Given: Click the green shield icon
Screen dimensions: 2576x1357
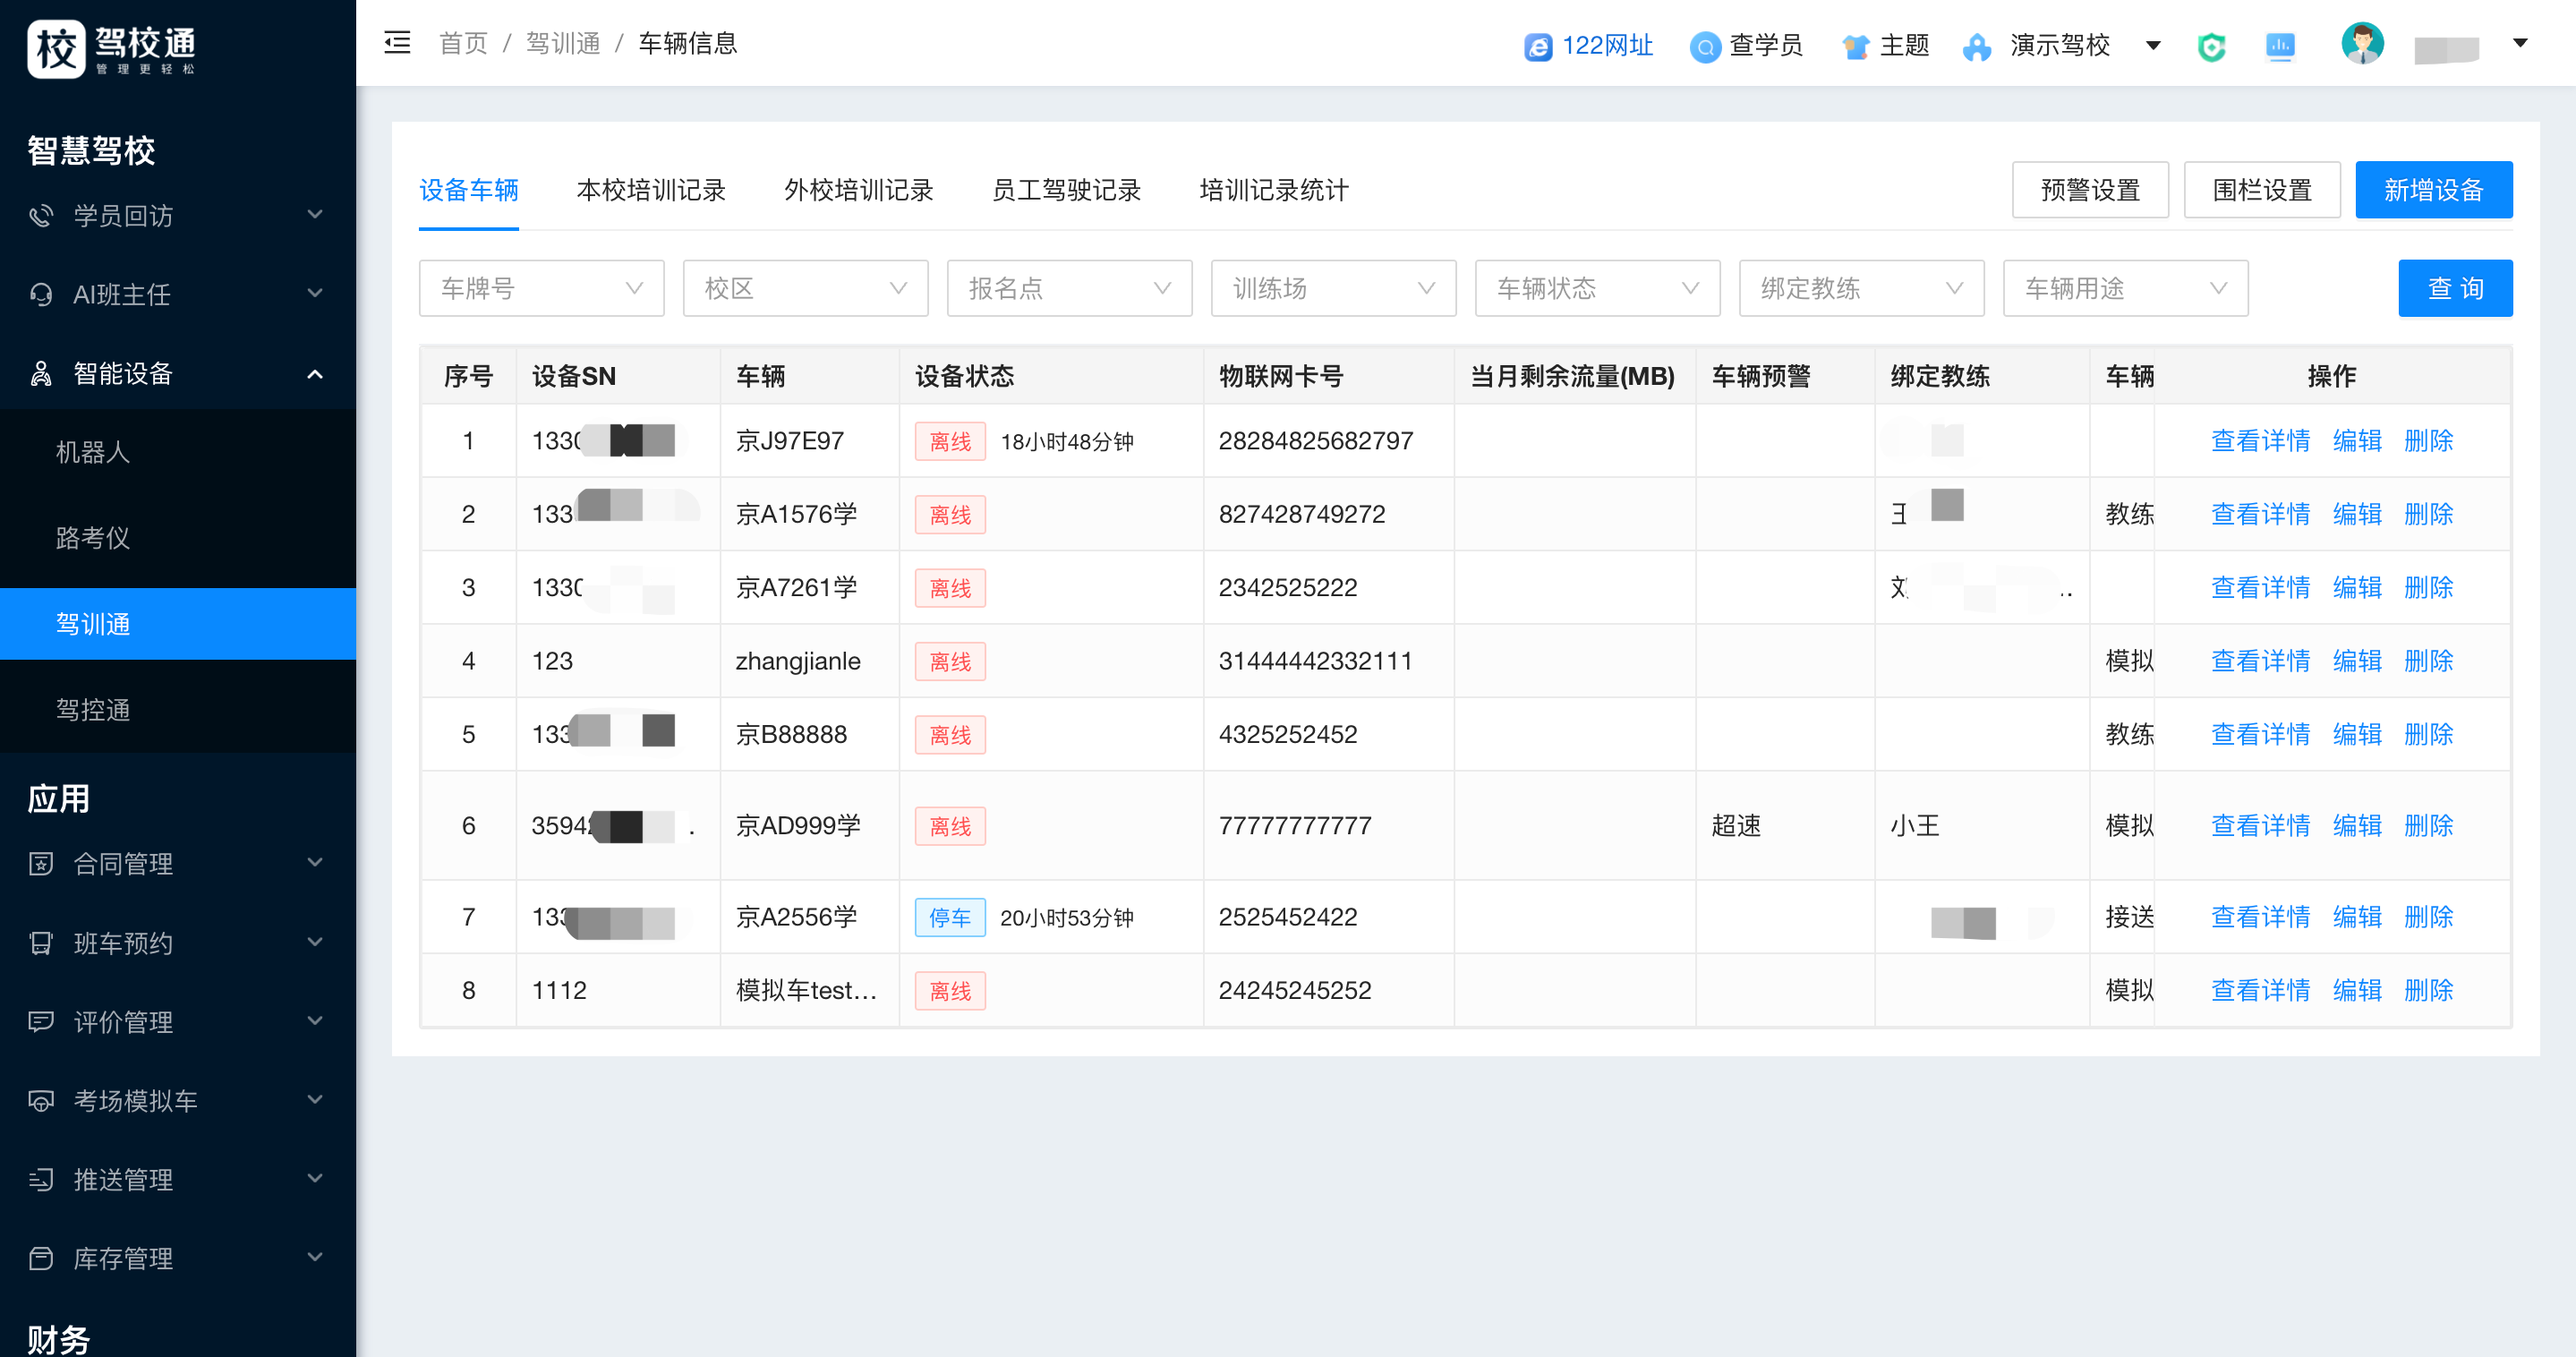Looking at the screenshot, I should click(x=2211, y=46).
